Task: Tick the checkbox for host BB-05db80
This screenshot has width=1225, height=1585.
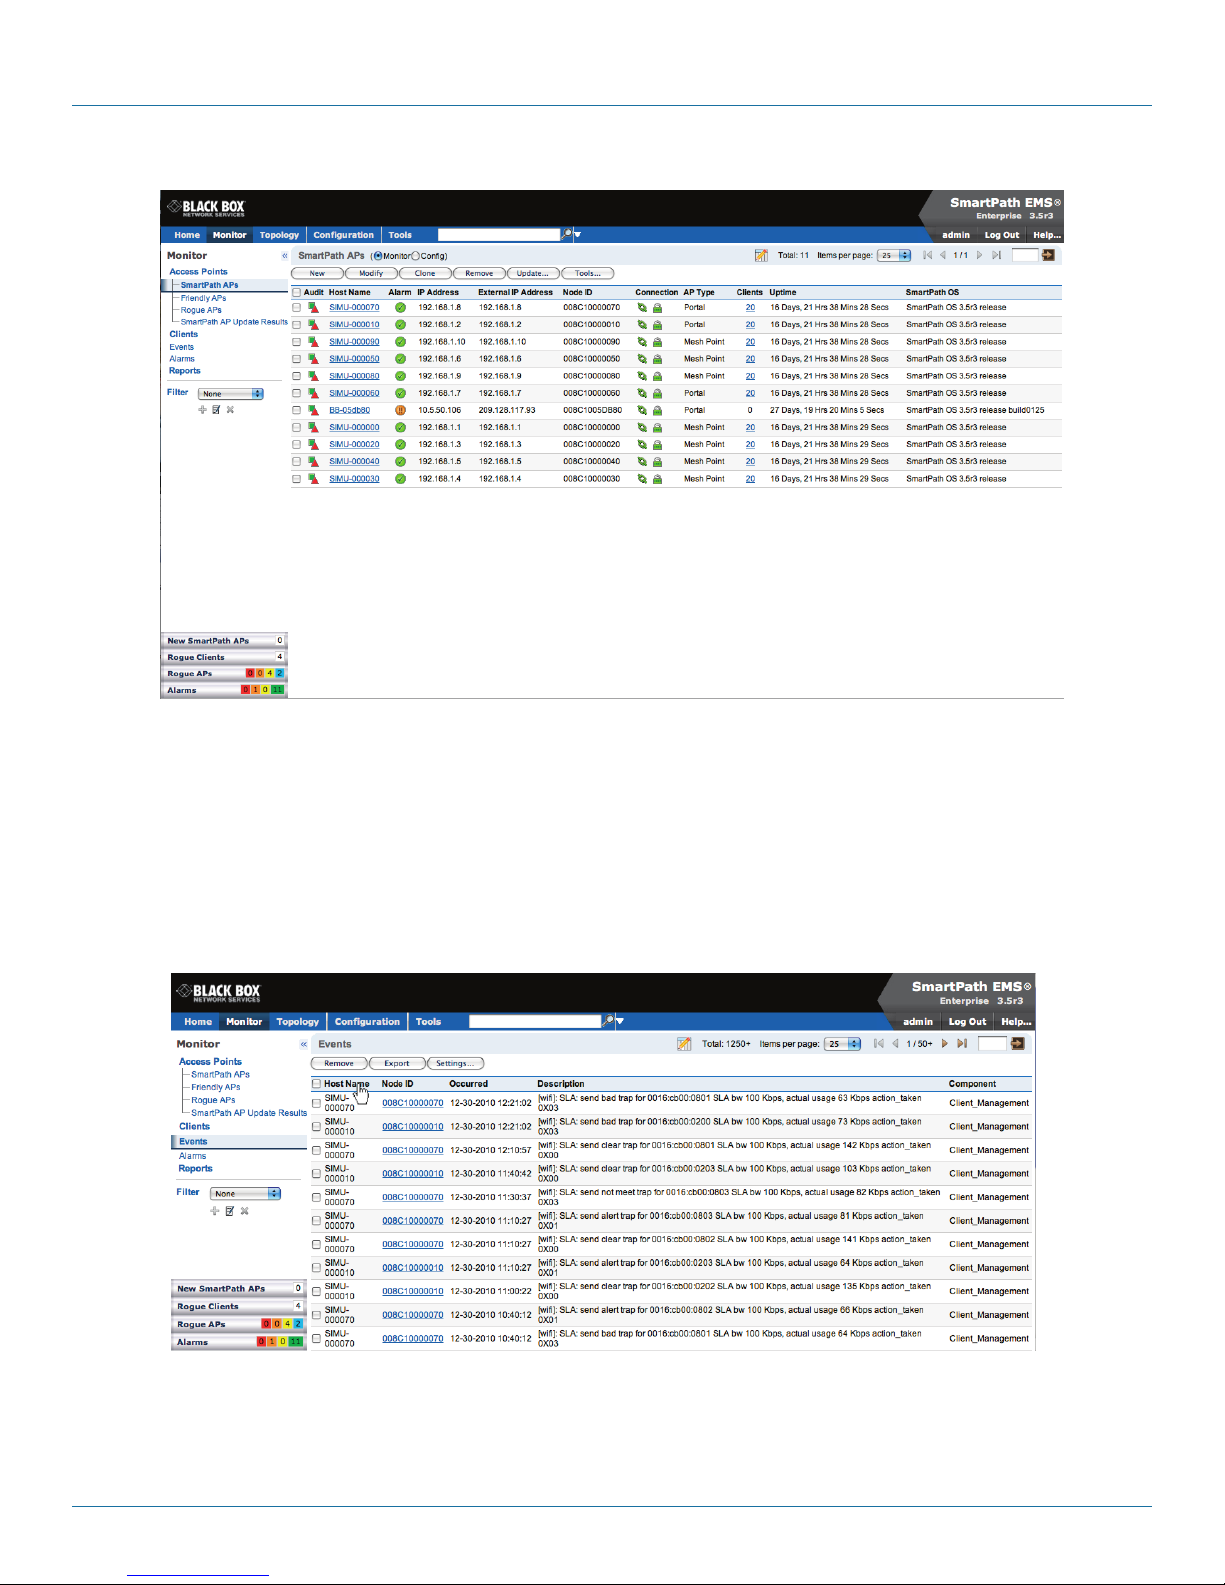Action: 296,410
